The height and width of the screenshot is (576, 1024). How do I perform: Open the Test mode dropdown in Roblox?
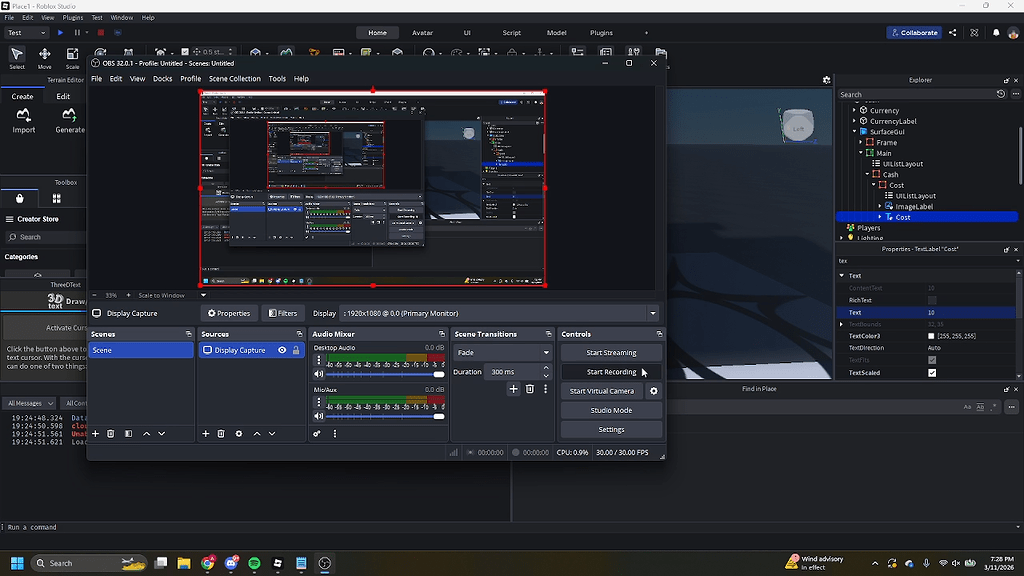pos(27,33)
